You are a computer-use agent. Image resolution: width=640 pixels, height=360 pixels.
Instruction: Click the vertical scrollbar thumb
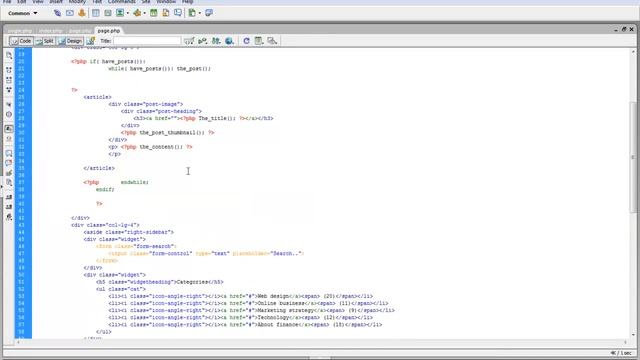pyautogui.click(x=633, y=157)
